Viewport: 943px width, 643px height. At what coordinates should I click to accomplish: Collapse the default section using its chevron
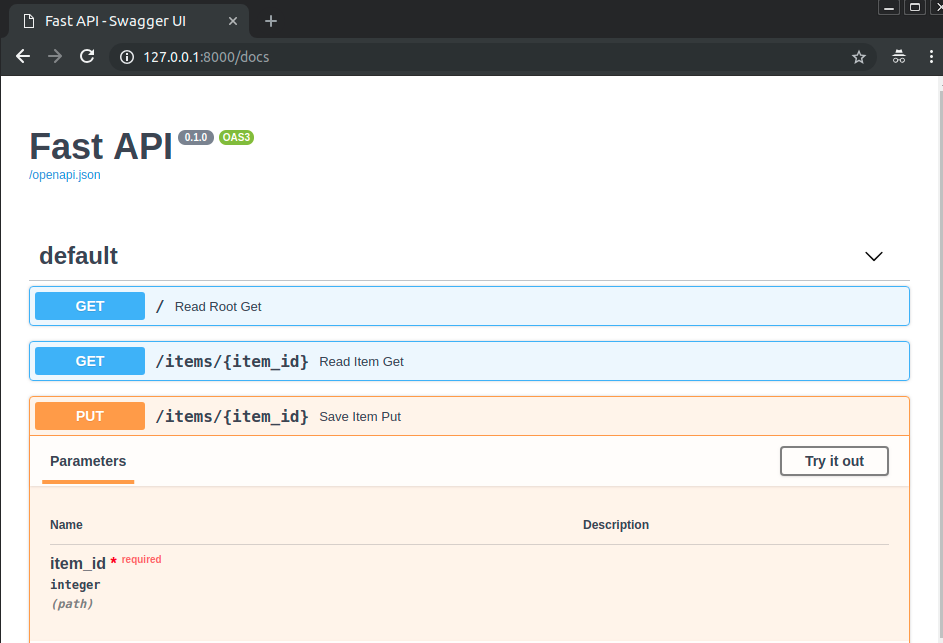(873, 256)
